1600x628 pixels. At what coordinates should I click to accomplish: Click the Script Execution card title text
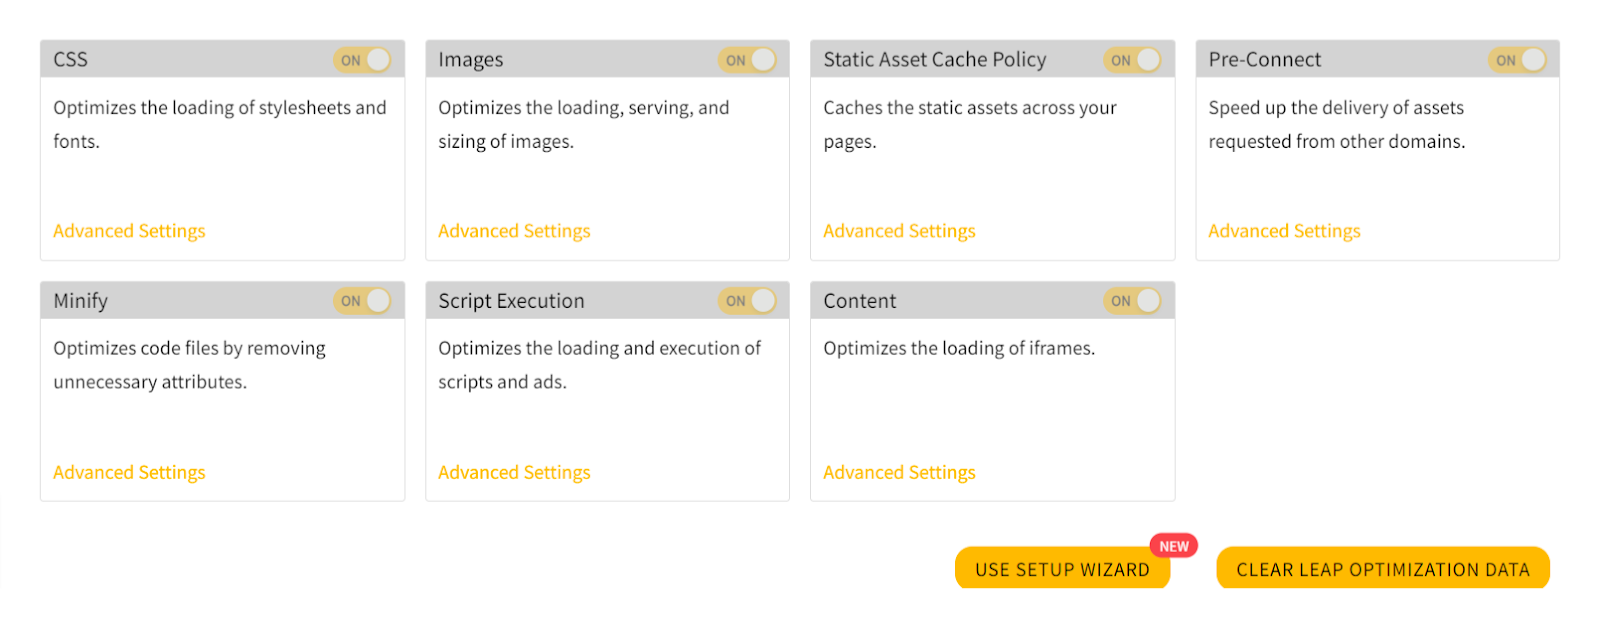[511, 301]
